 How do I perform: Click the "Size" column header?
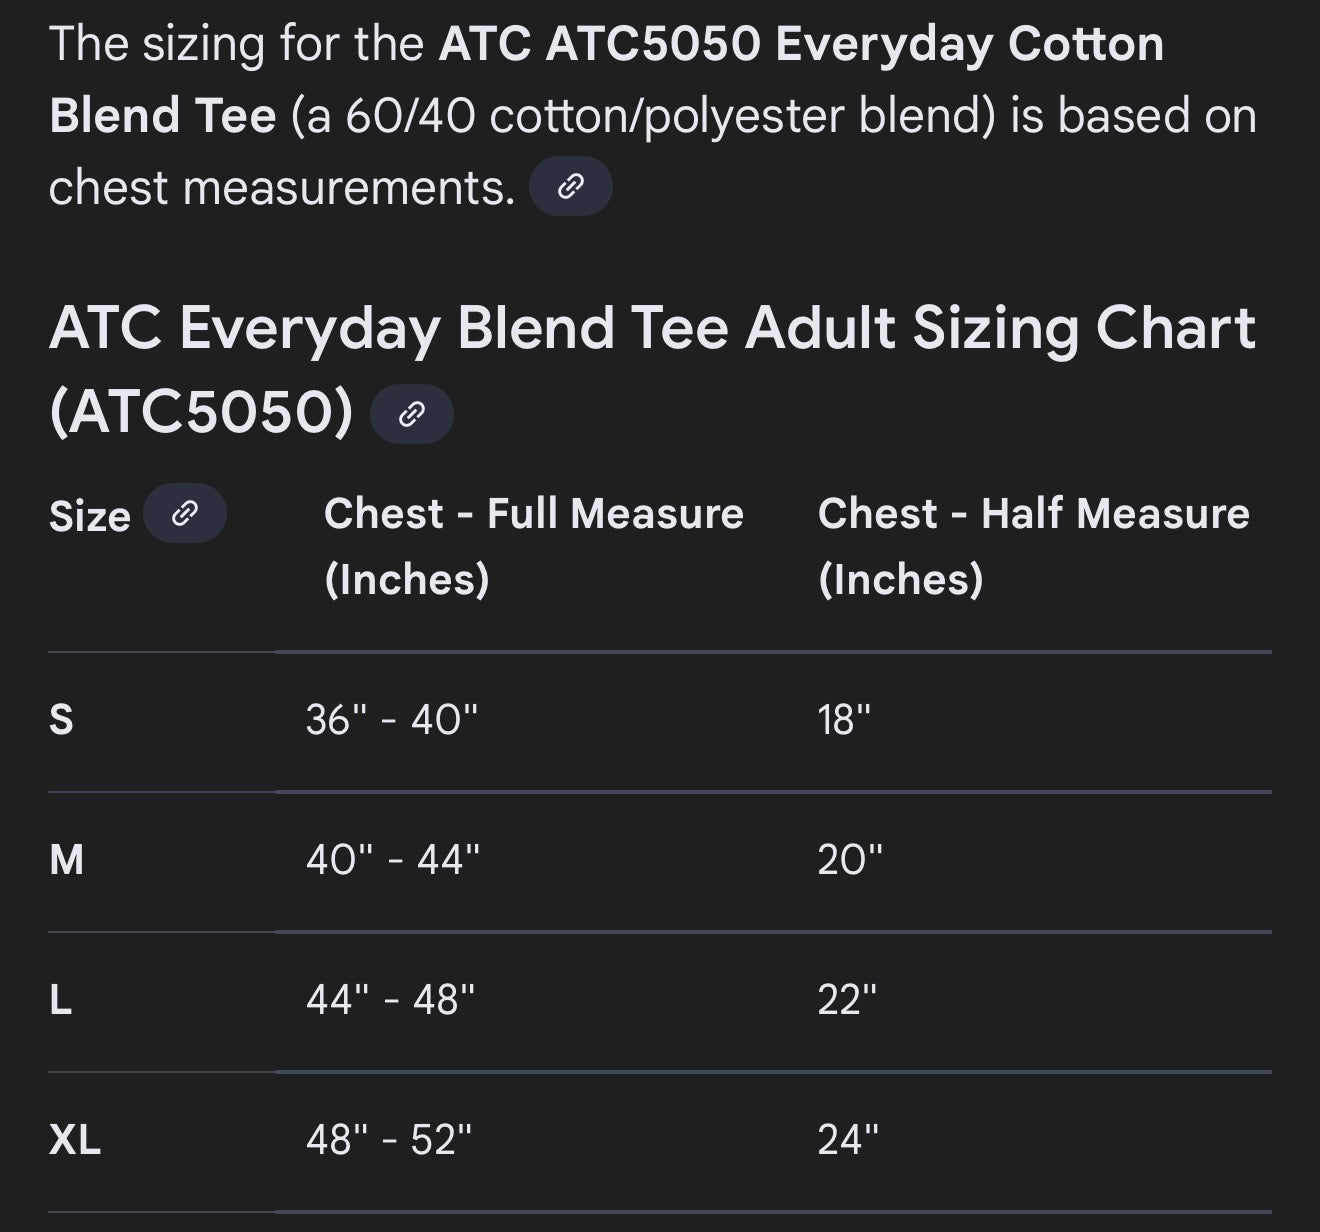(x=90, y=516)
